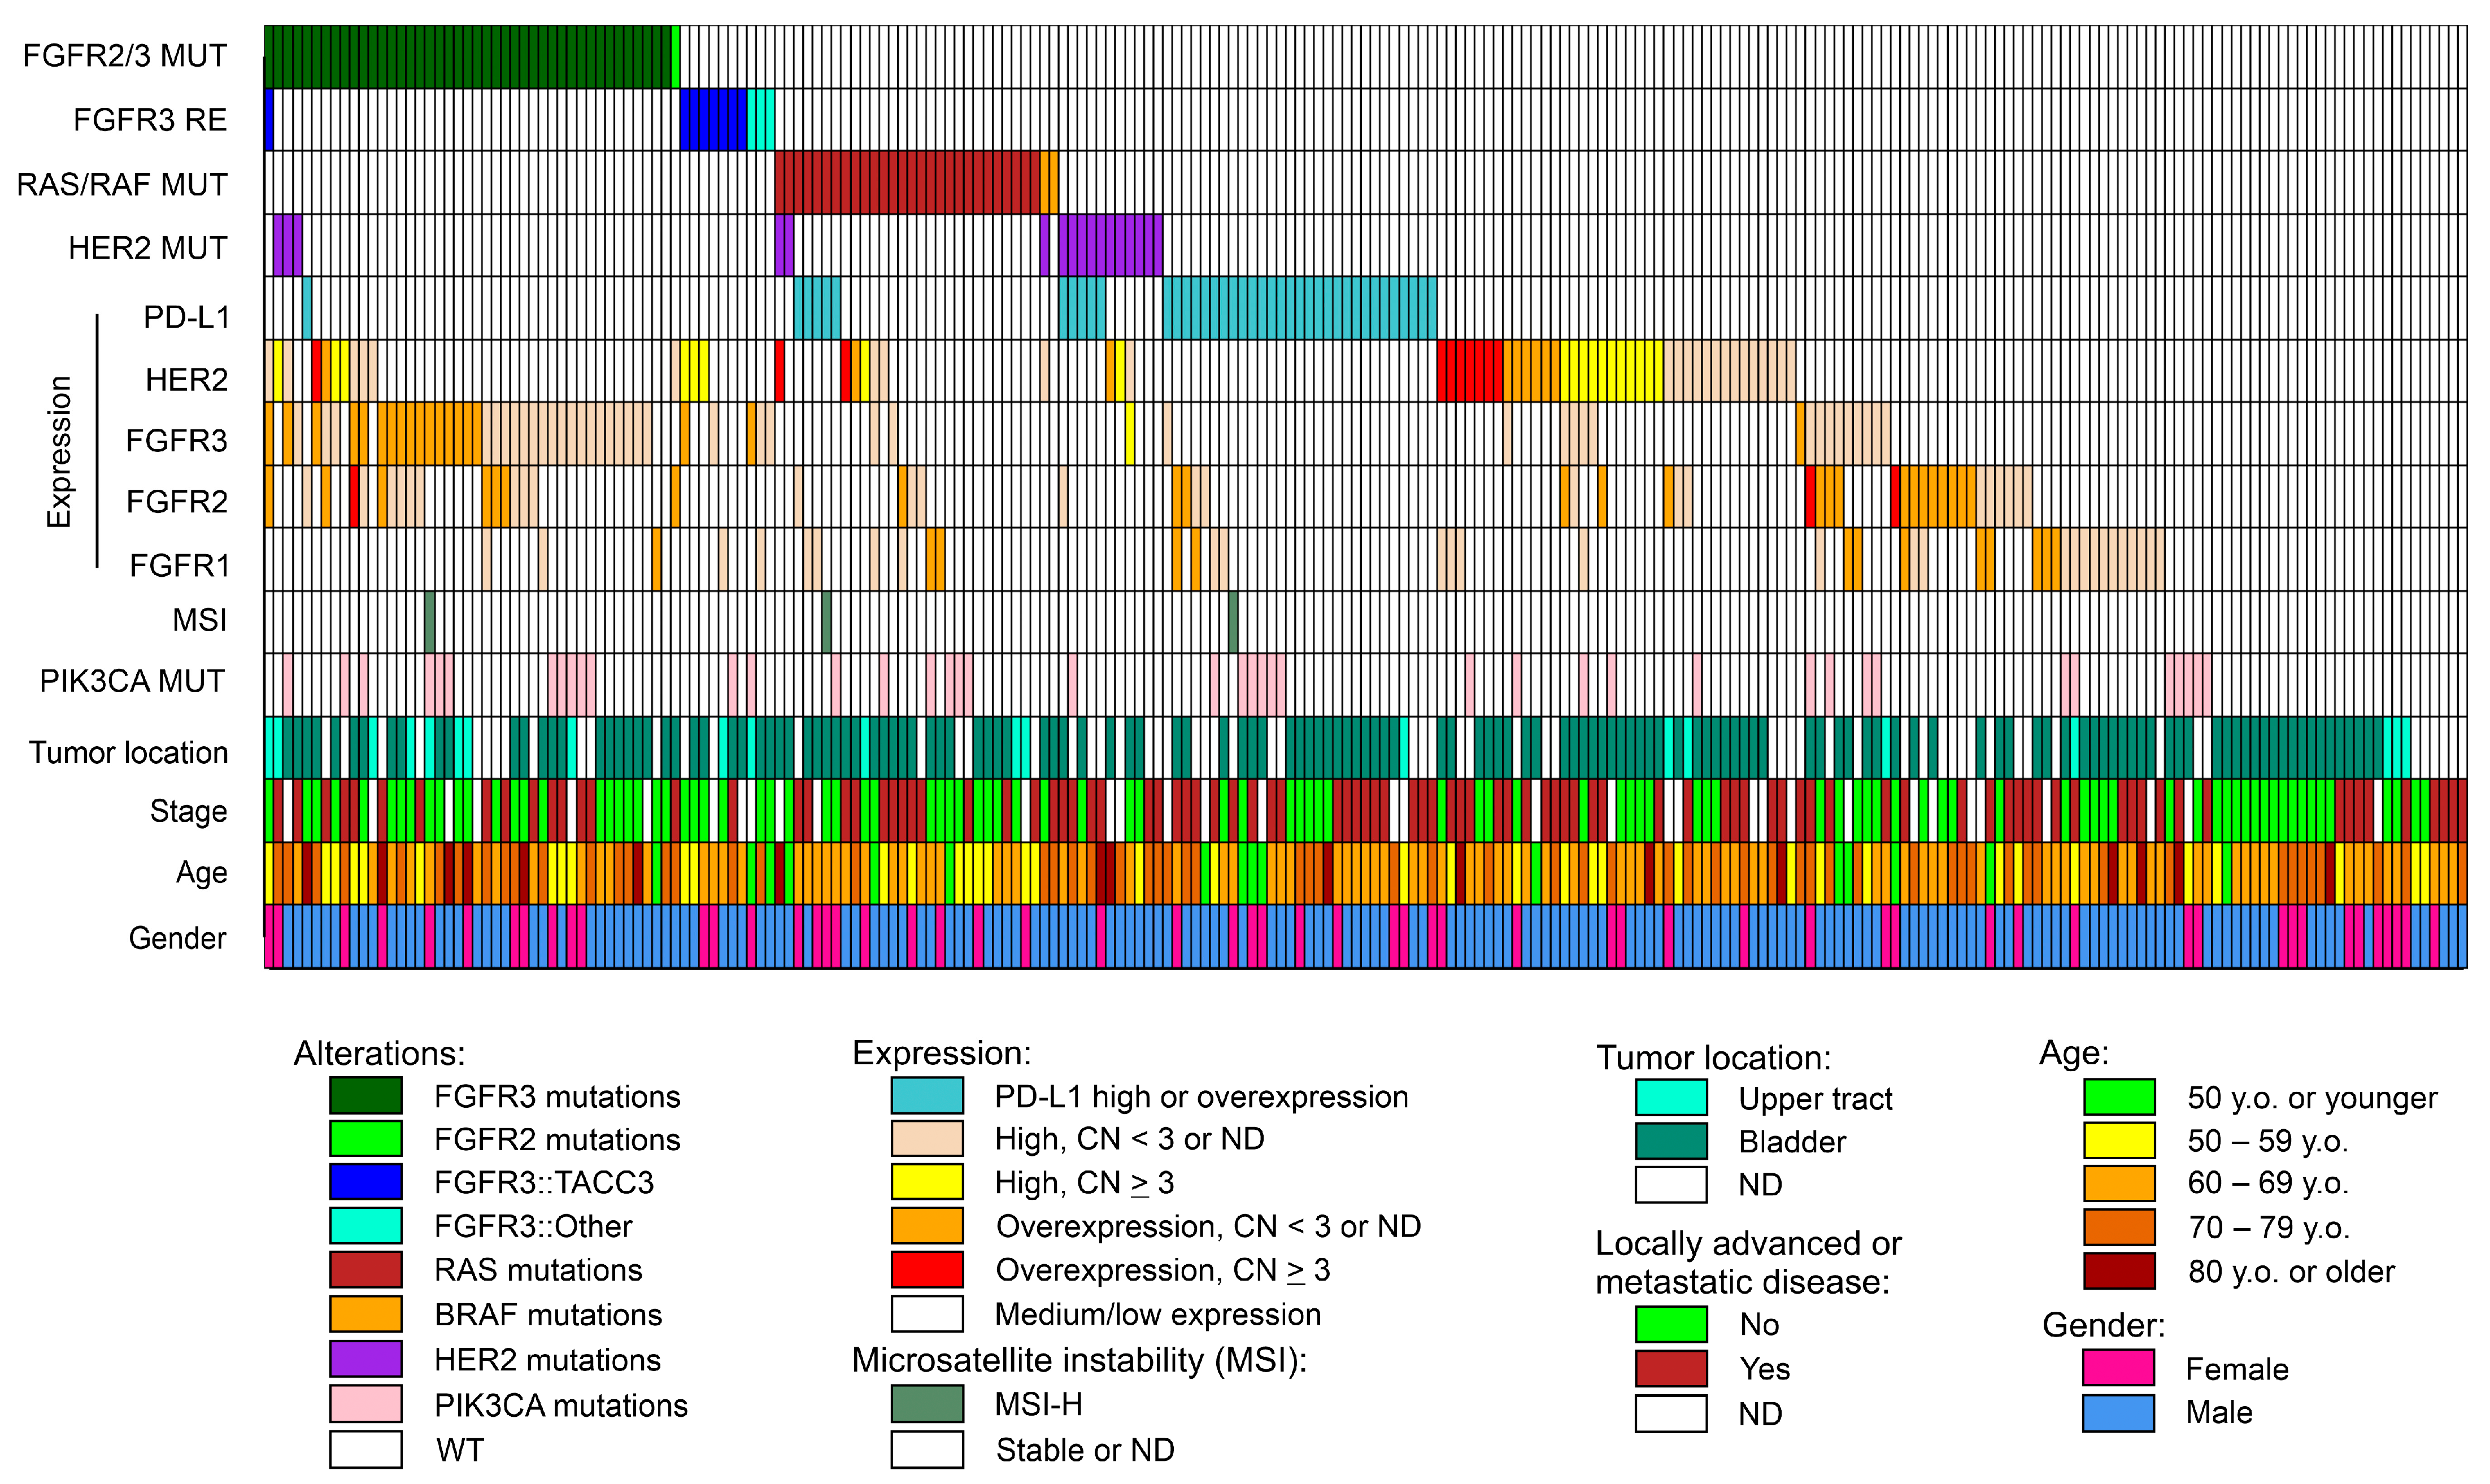The width and height of the screenshot is (2490, 1484).
Task: Click the PD-L1 high or overexpression swatch
Action: tap(927, 1096)
